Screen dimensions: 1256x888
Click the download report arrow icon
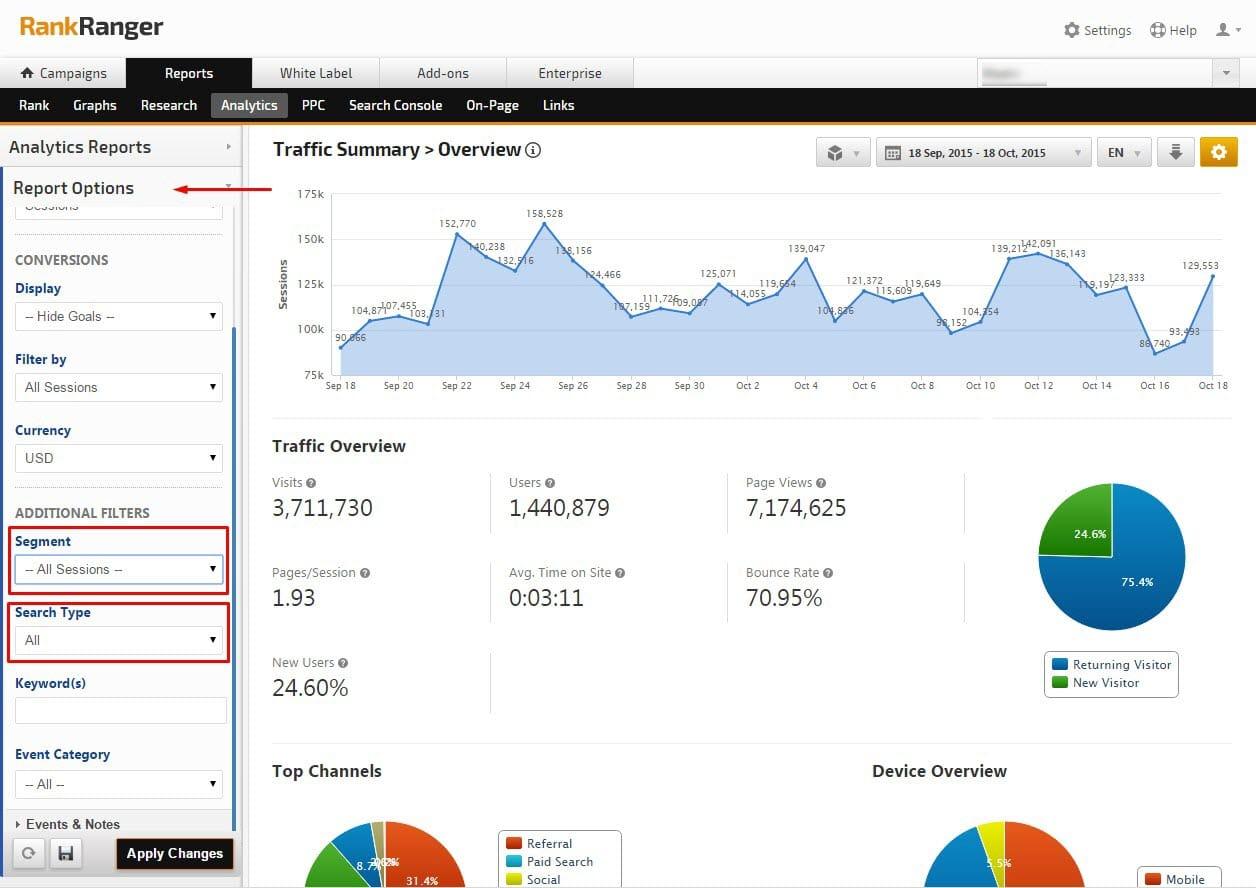1176,153
